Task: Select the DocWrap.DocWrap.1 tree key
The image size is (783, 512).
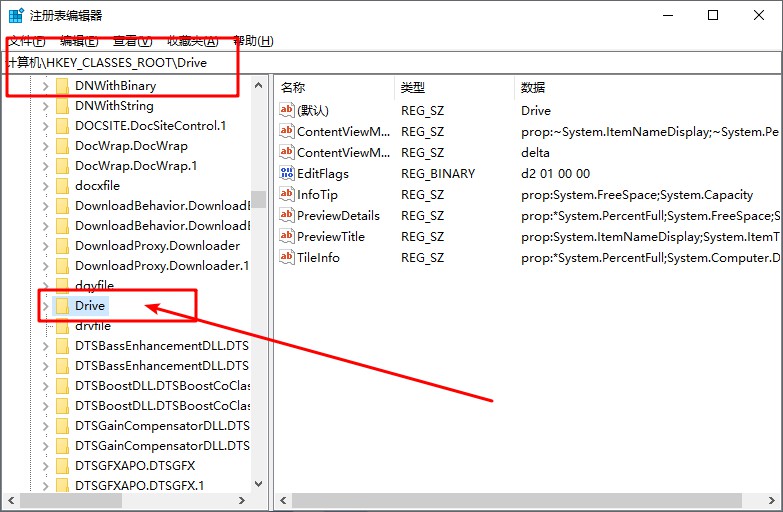Action: pyautogui.click(x=135, y=166)
